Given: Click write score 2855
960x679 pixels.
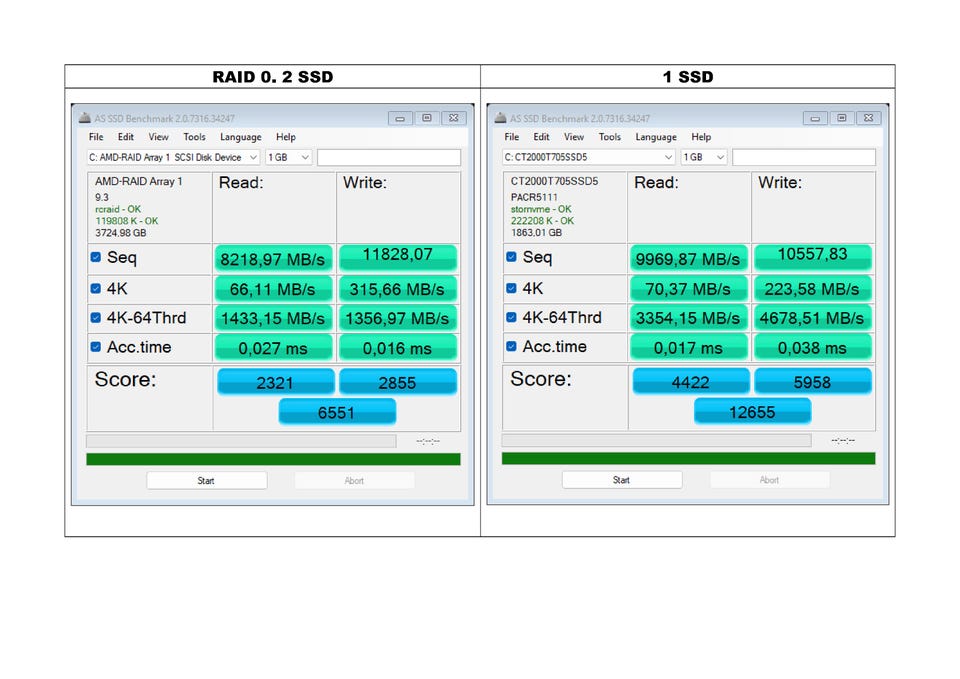Looking at the screenshot, I should tap(398, 382).
